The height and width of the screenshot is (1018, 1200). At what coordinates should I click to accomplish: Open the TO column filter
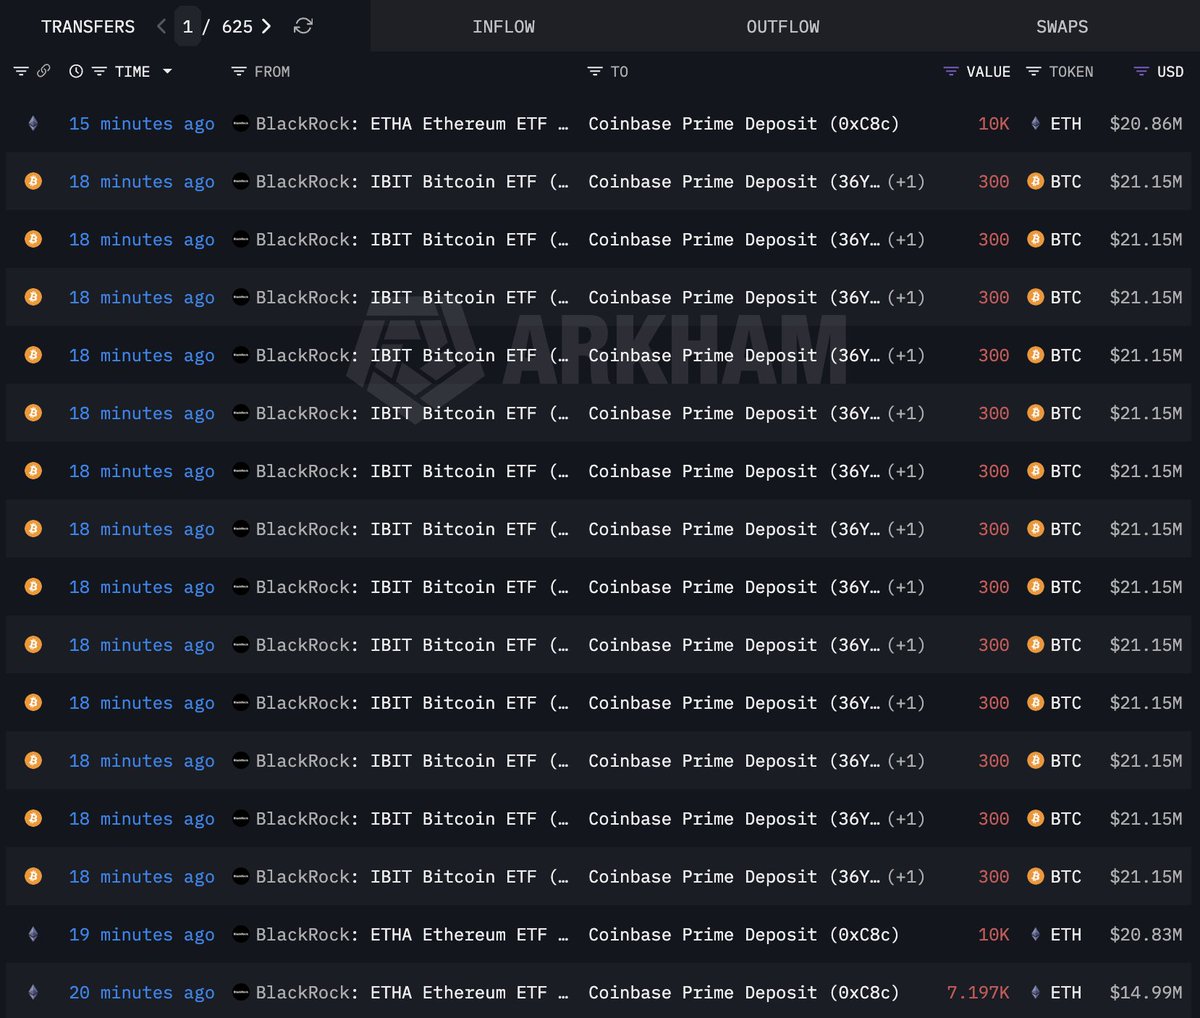(x=594, y=71)
